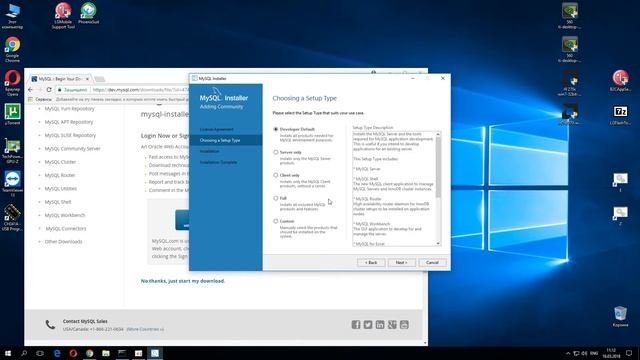Viewport: 640px width, 360px height.
Task: Select the MySQL Installer taskbar button
Action: [x=155, y=353]
